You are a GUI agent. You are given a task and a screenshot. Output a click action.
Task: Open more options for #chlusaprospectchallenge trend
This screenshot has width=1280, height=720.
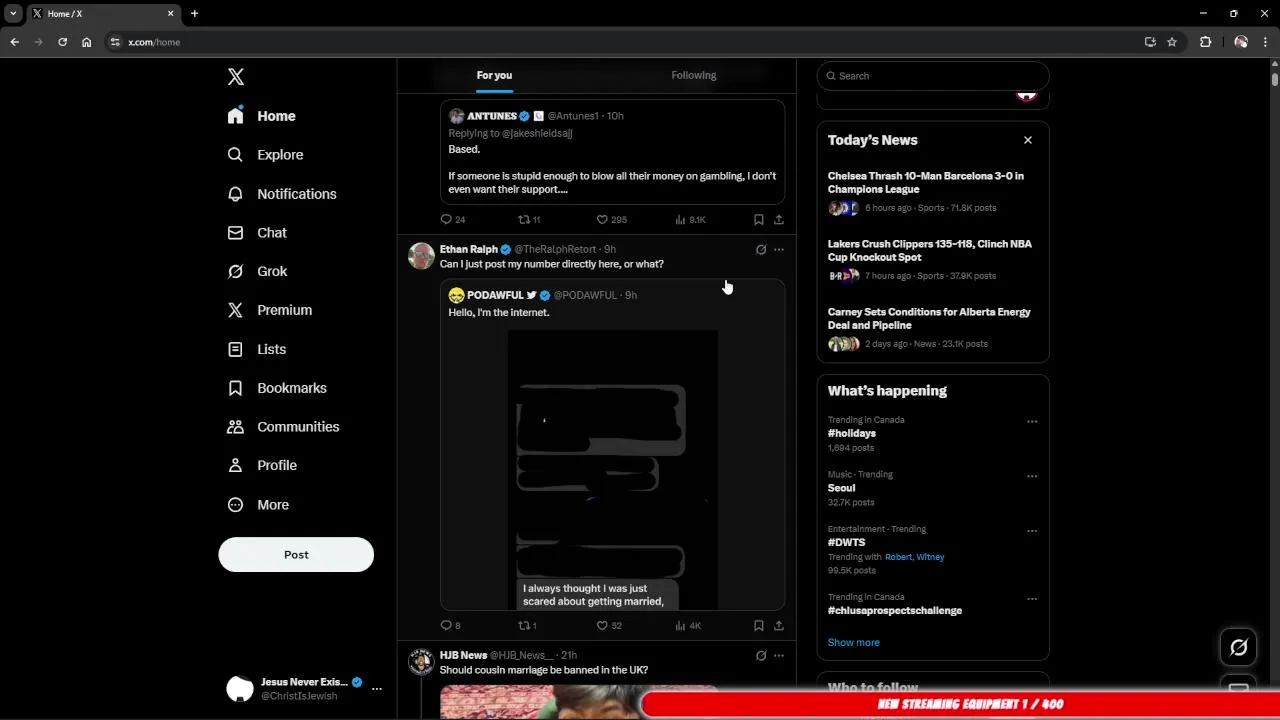[x=1032, y=599]
